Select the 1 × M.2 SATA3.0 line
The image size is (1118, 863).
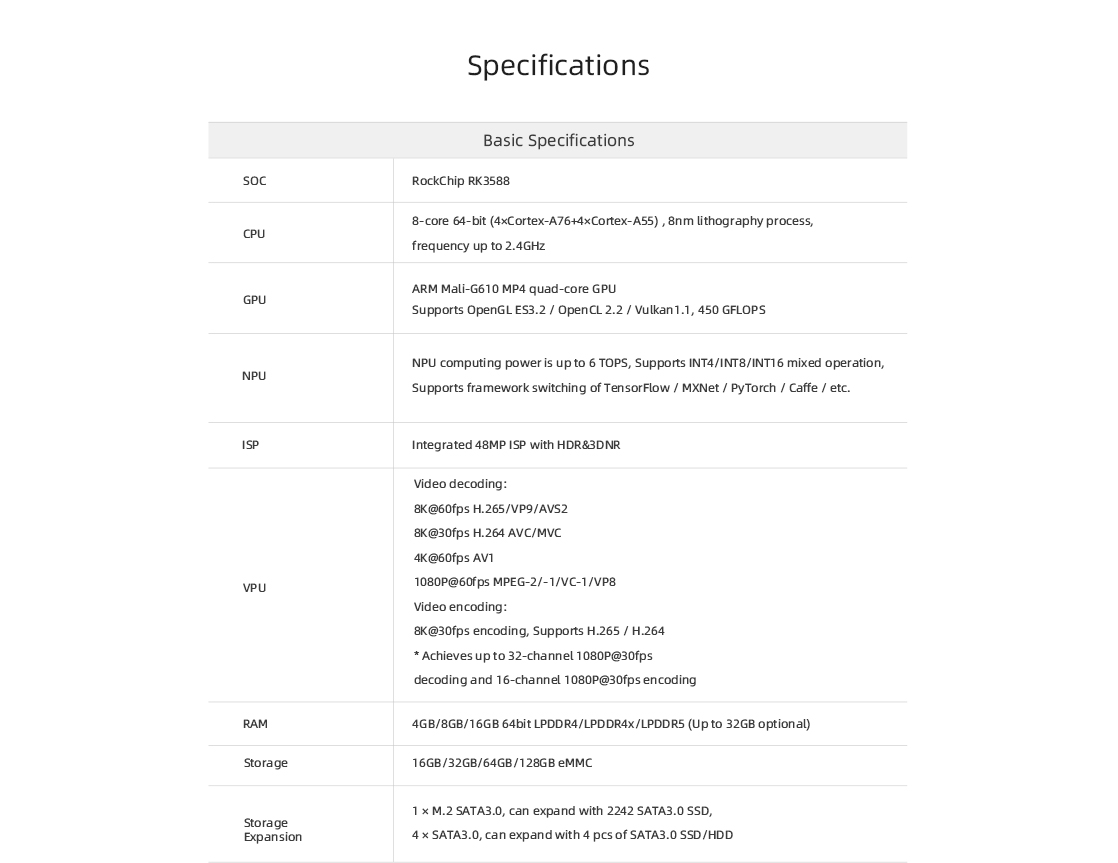click(562, 811)
